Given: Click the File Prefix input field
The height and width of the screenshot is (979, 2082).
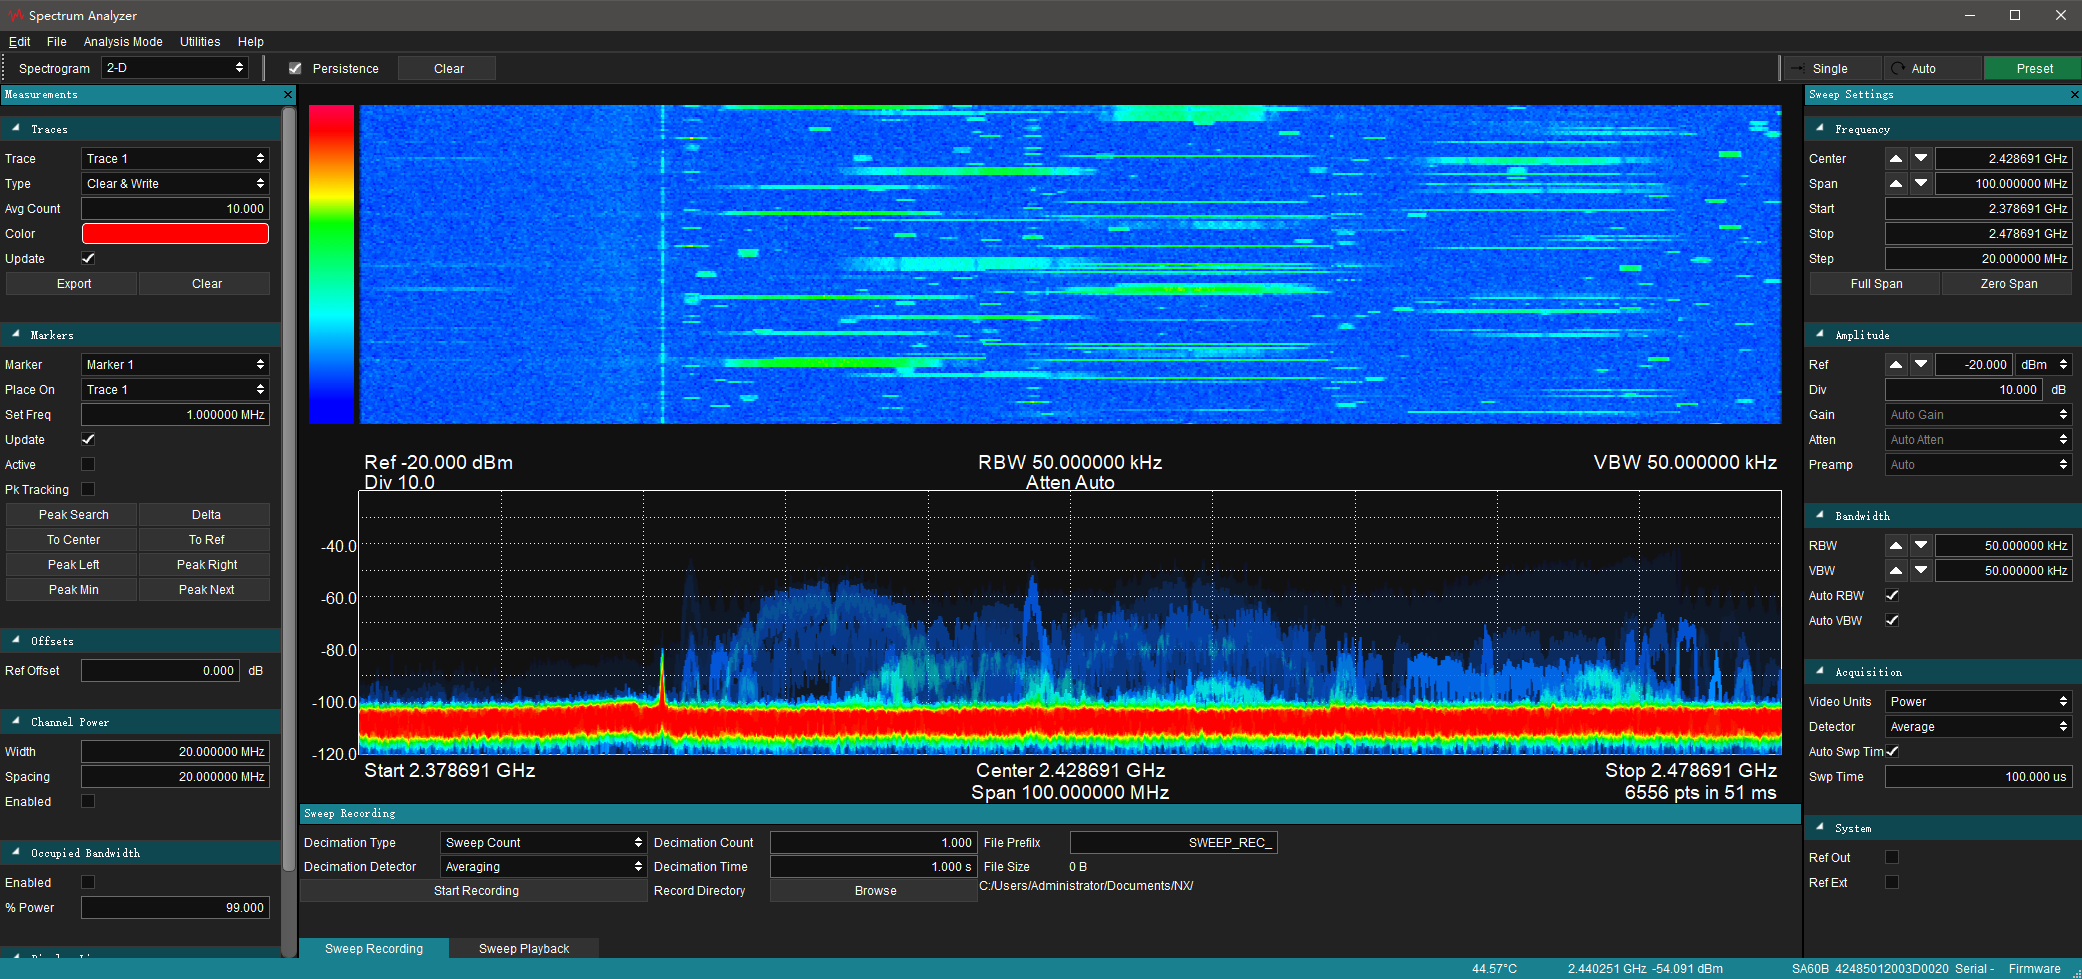Looking at the screenshot, I should (1173, 843).
